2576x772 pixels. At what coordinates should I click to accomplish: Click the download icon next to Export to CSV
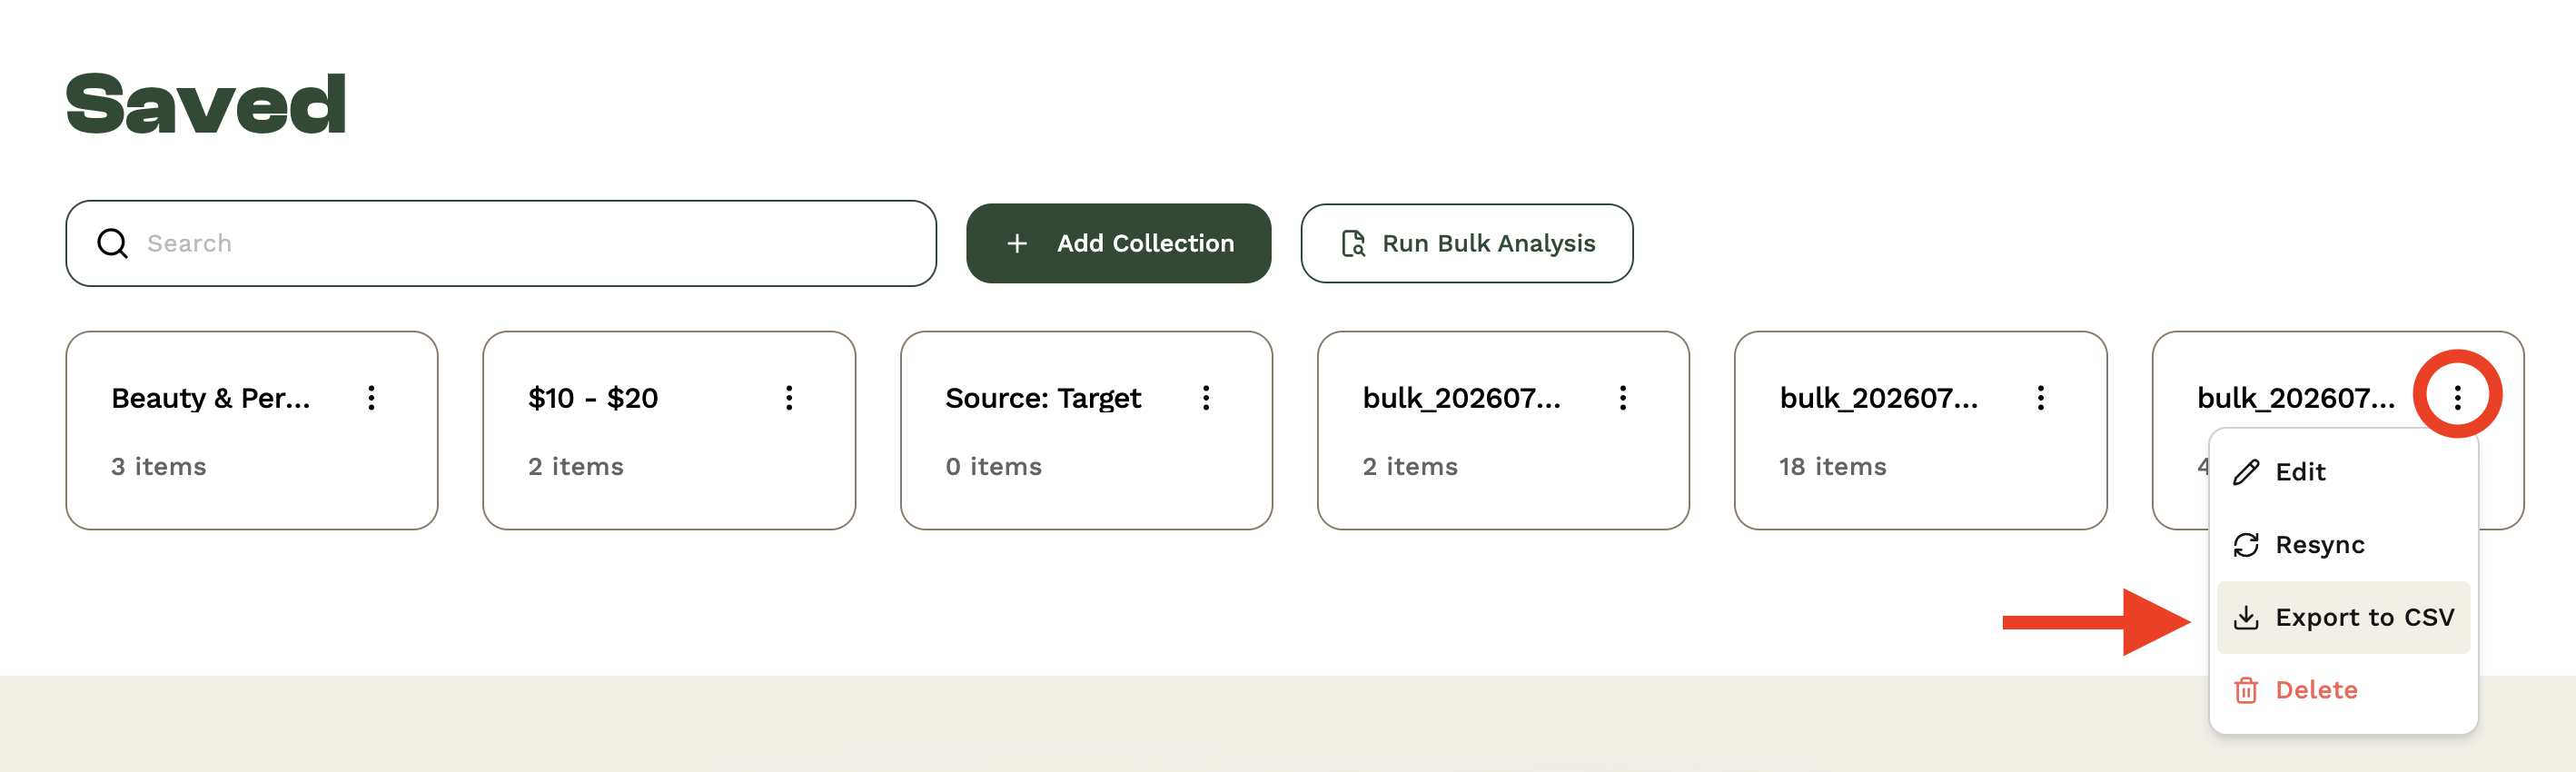(x=2246, y=617)
